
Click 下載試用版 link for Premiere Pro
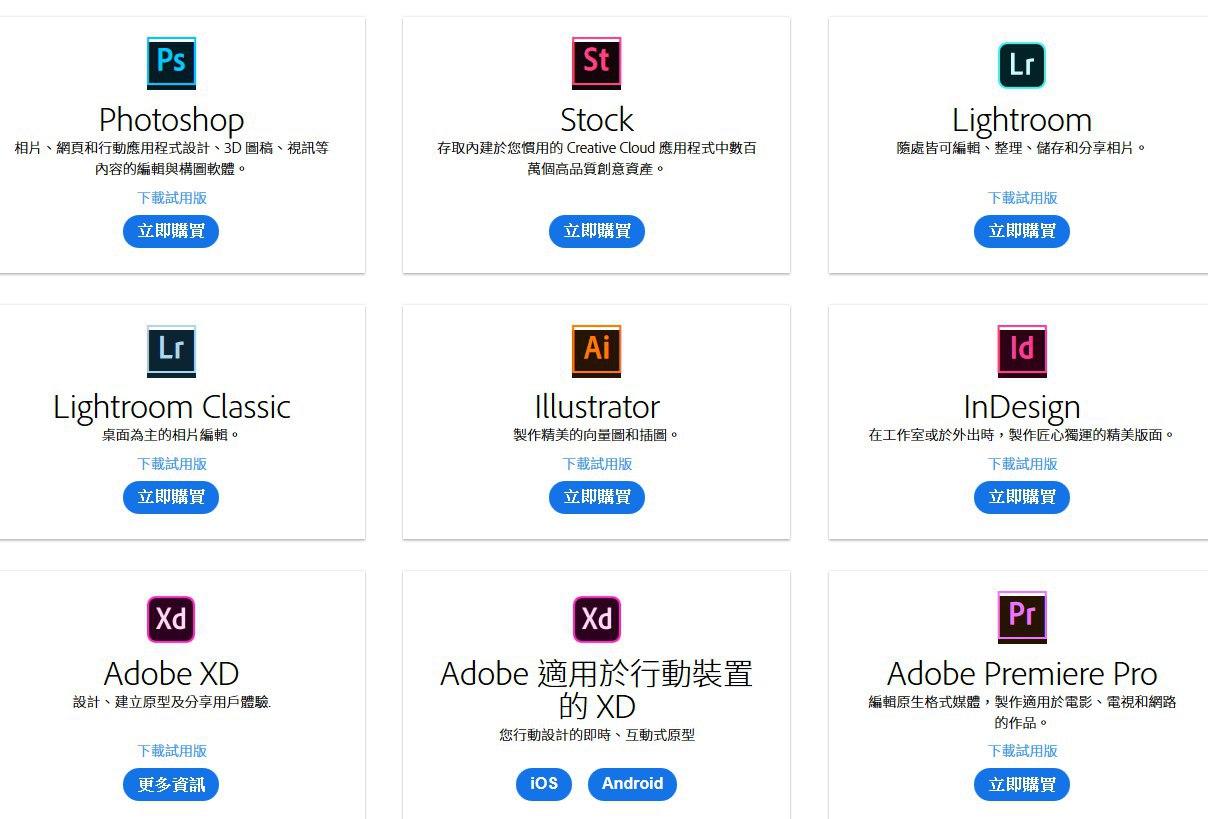point(1022,751)
